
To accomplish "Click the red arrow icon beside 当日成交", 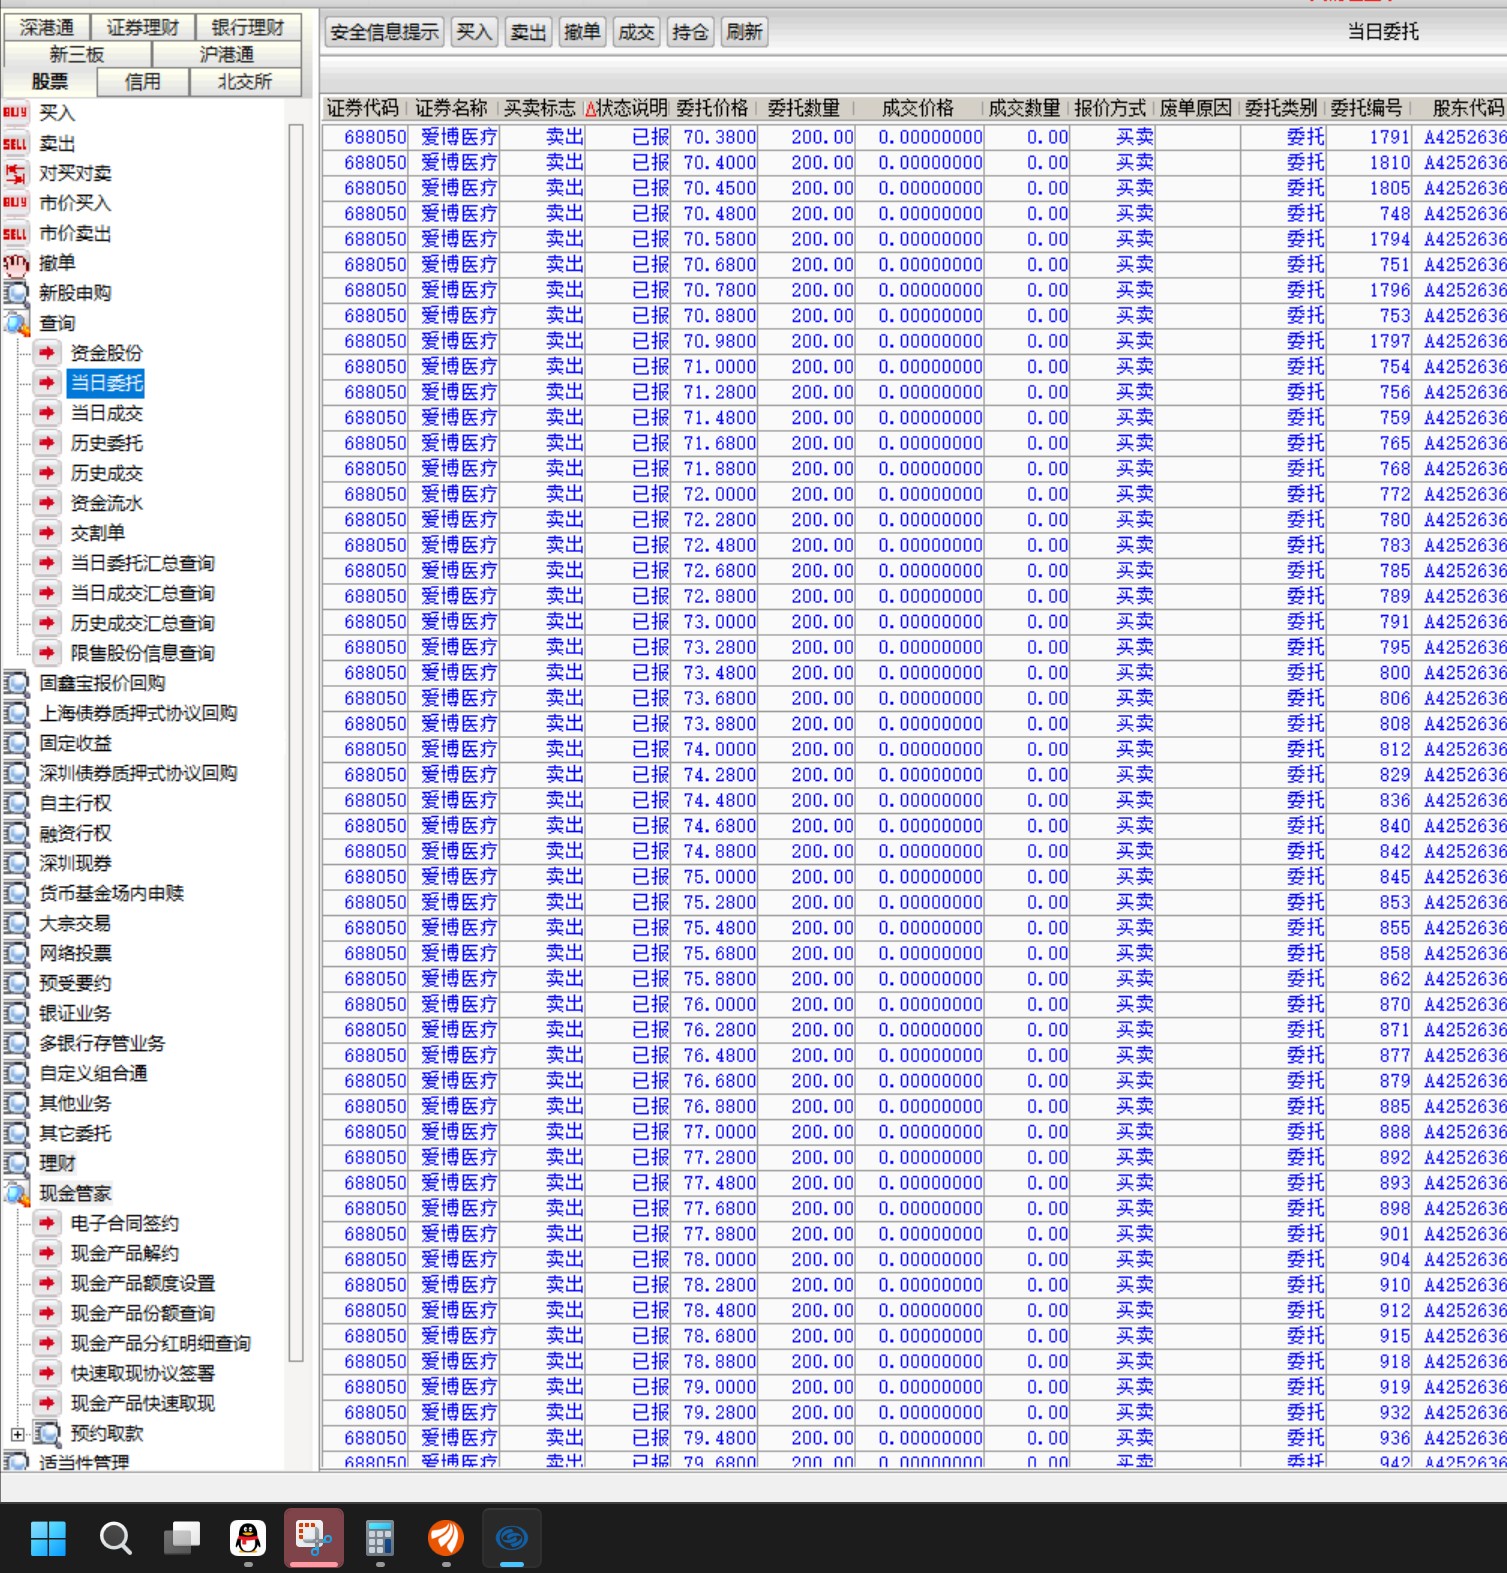I will [47, 413].
